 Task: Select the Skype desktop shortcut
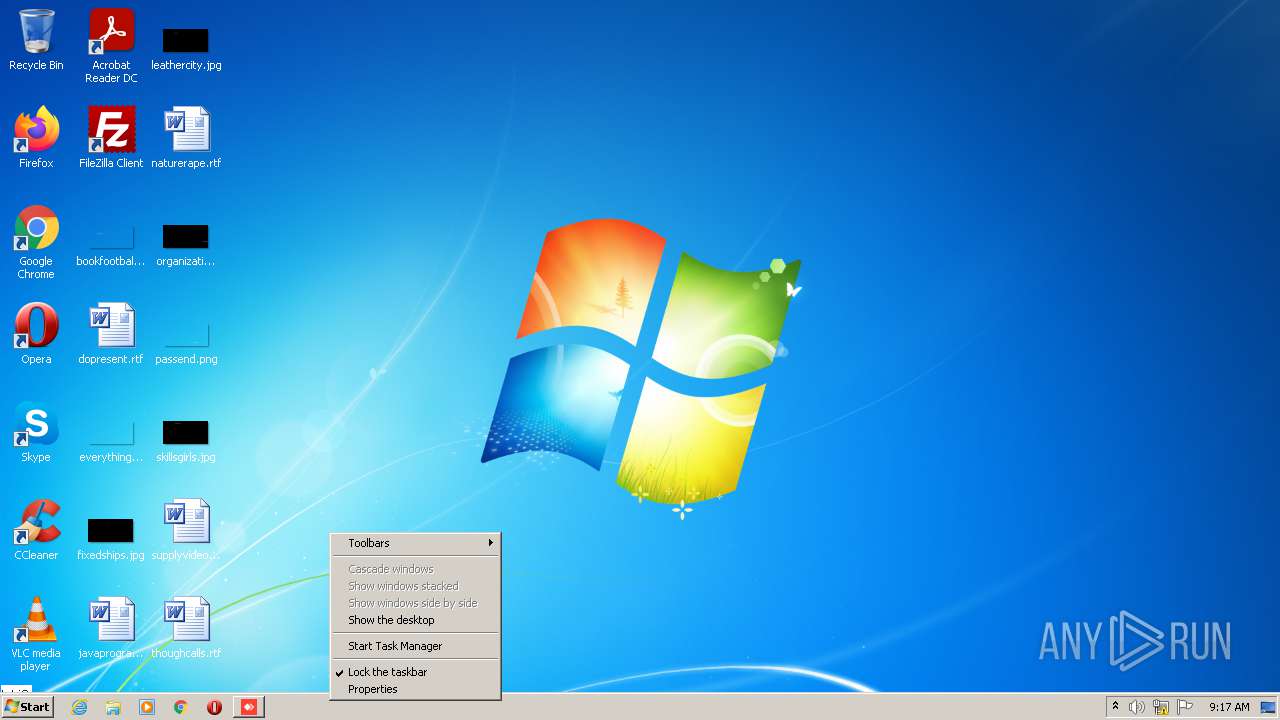tap(36, 432)
